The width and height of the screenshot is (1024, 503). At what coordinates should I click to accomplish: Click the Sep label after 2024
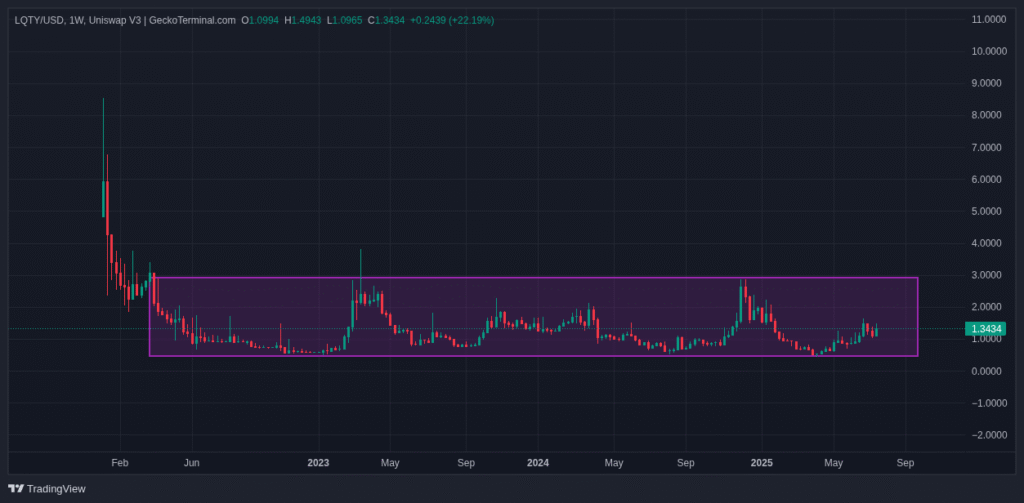click(x=685, y=462)
